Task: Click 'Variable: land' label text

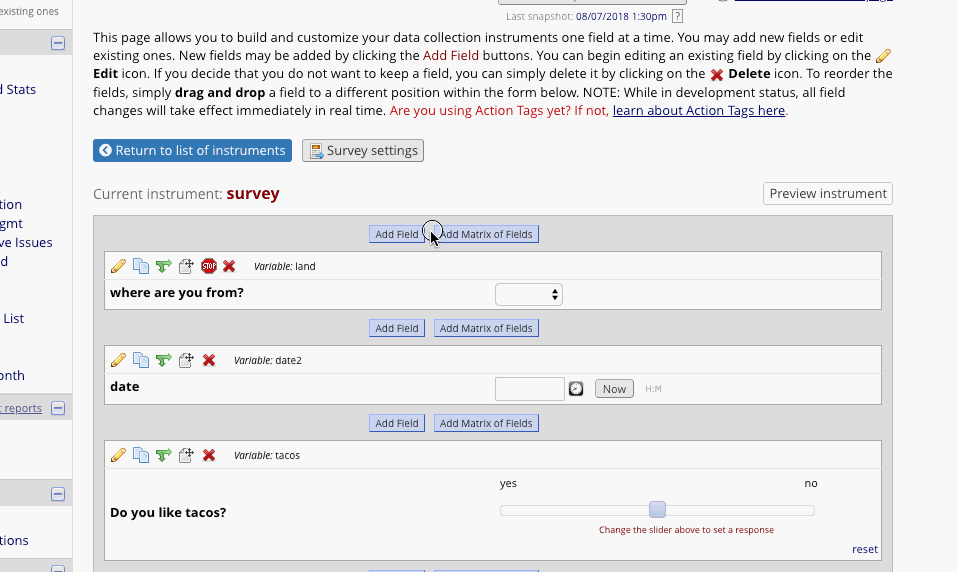Action: (x=285, y=266)
